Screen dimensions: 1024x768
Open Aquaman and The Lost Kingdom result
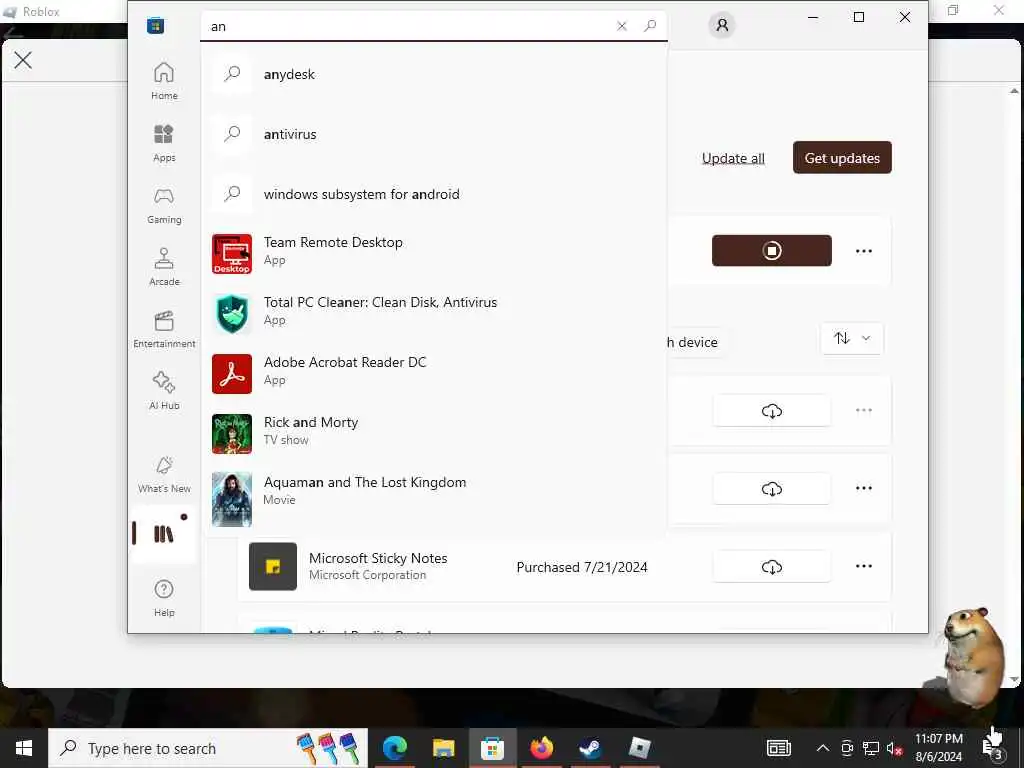click(x=436, y=499)
